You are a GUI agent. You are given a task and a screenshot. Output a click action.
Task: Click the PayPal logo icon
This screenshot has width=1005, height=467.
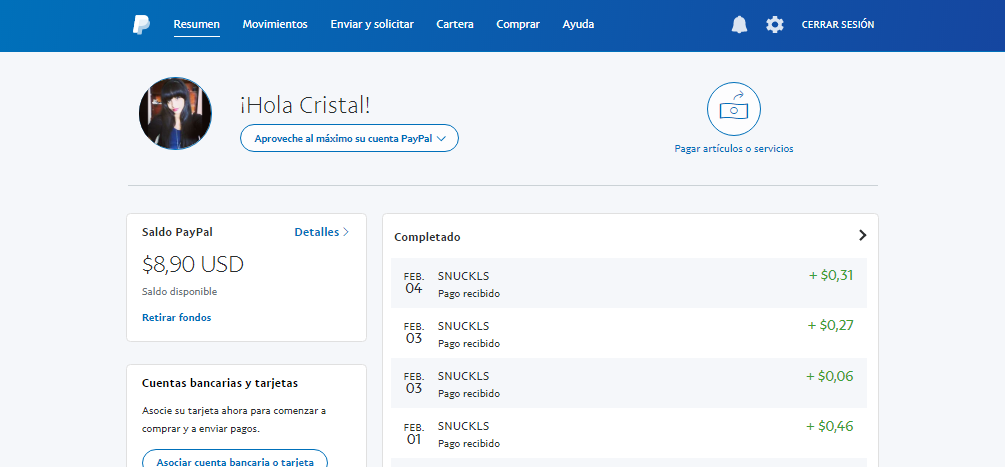141,24
